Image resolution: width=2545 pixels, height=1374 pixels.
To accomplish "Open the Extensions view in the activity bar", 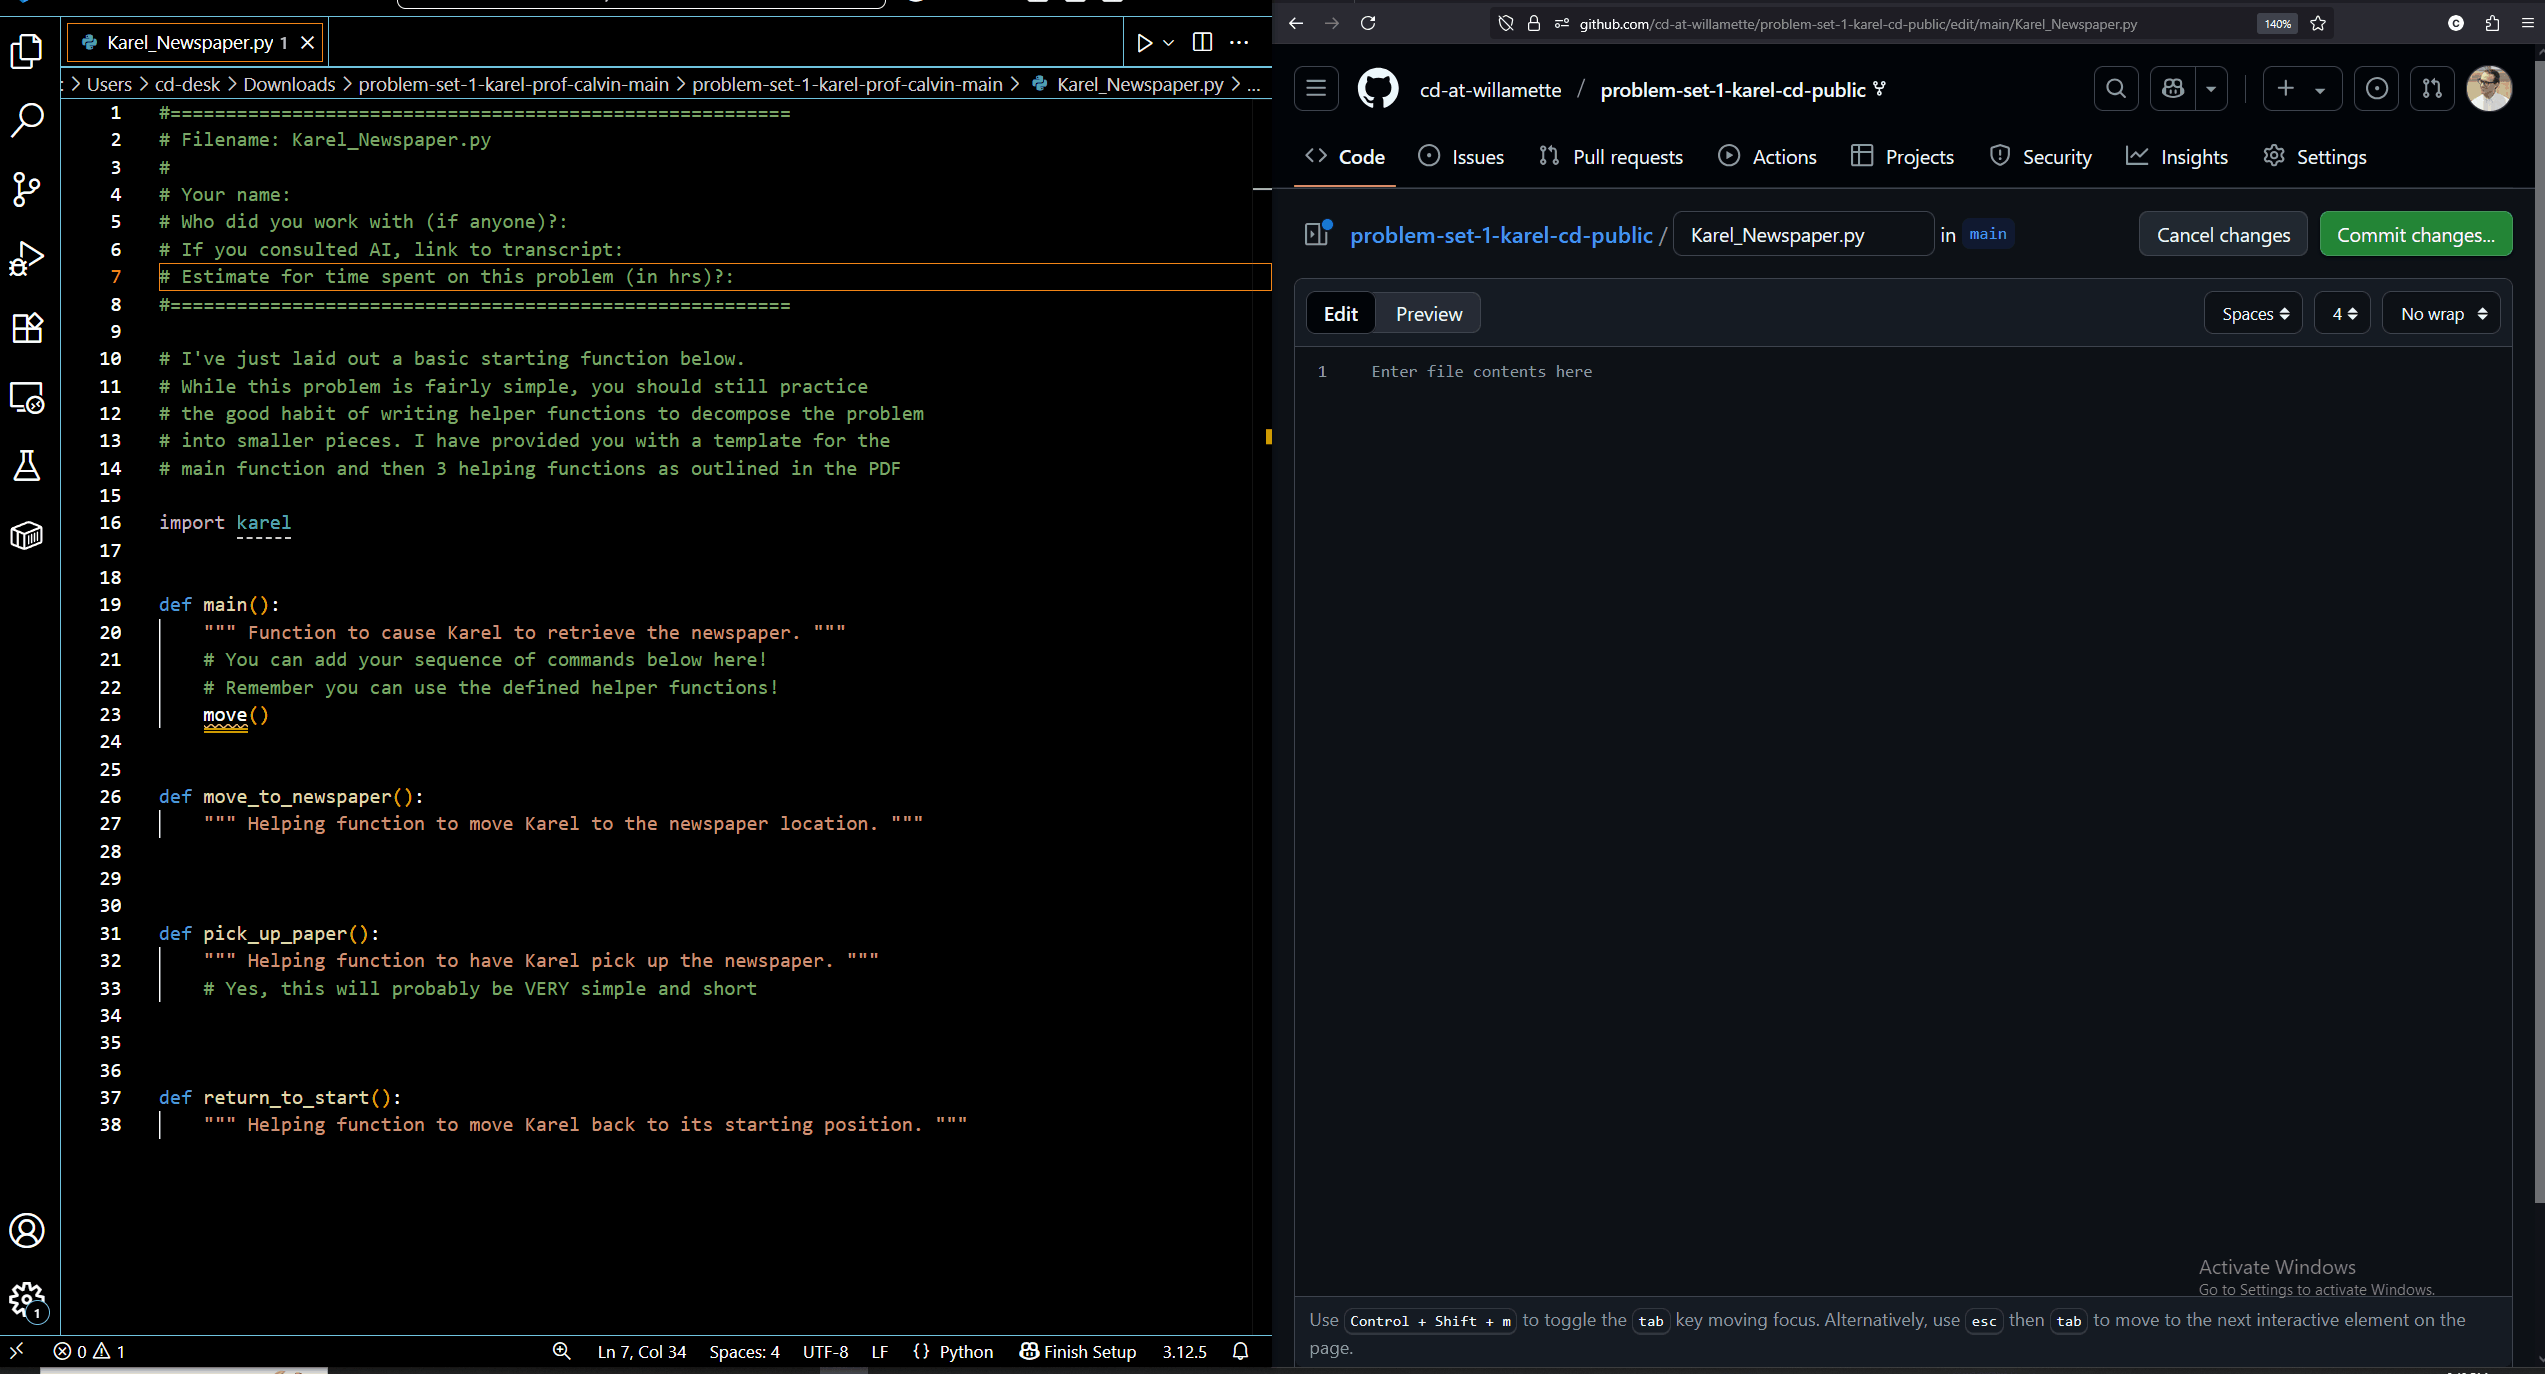I will point(27,328).
